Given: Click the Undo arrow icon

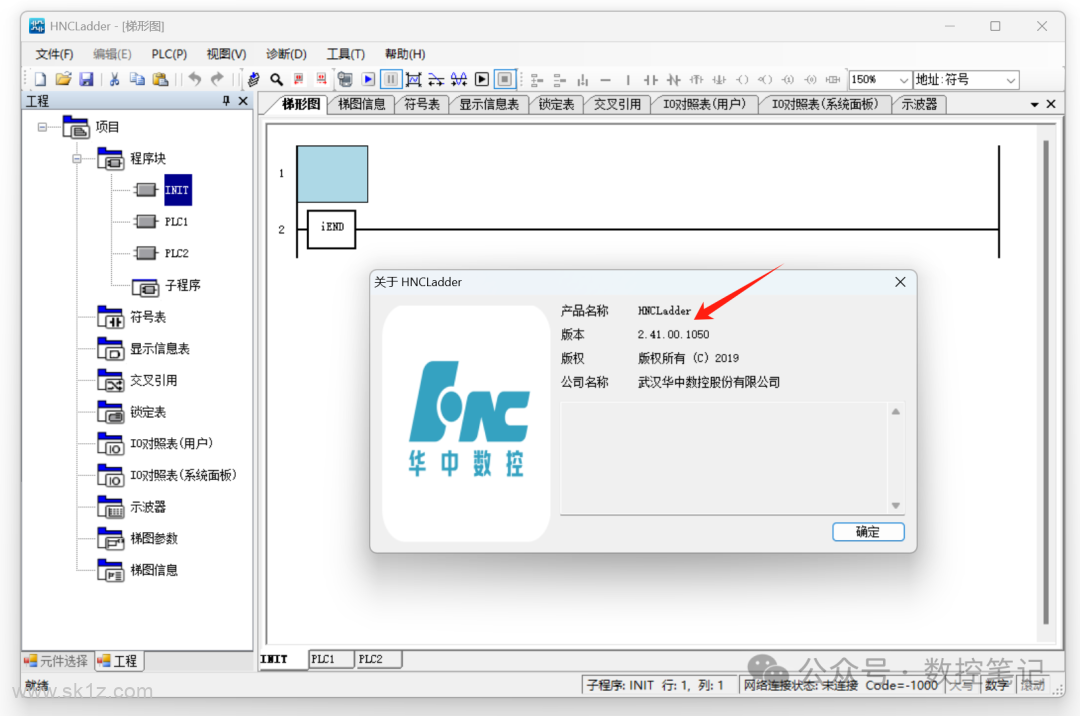Looking at the screenshot, I should [x=195, y=80].
